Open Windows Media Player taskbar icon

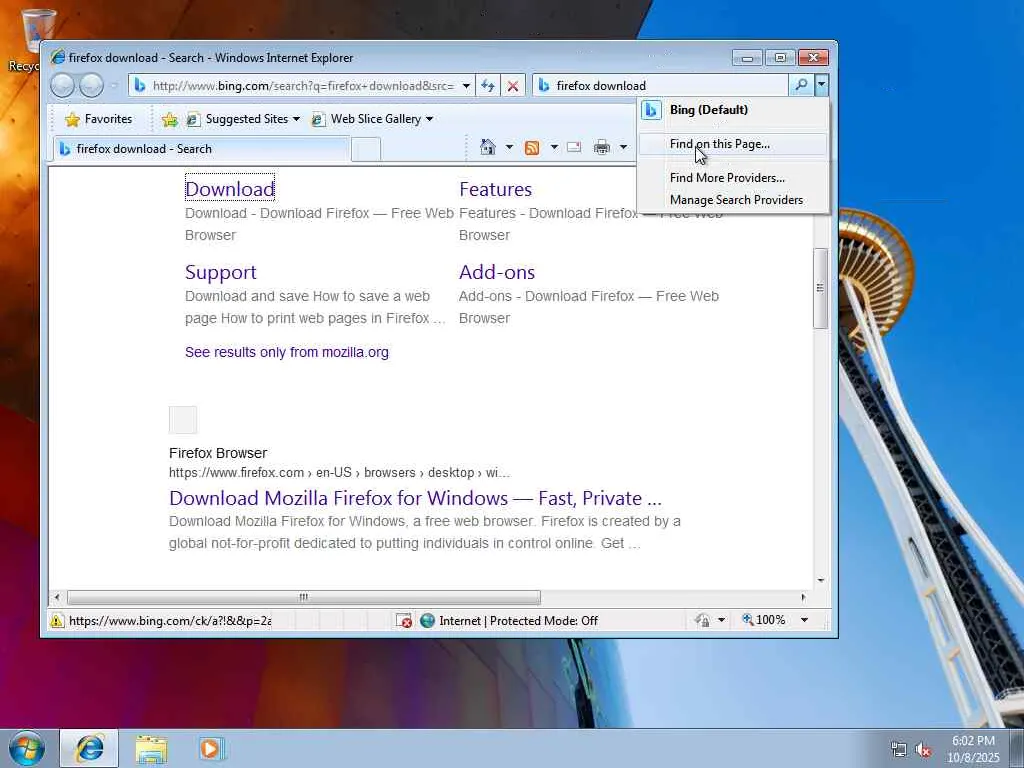coord(211,748)
